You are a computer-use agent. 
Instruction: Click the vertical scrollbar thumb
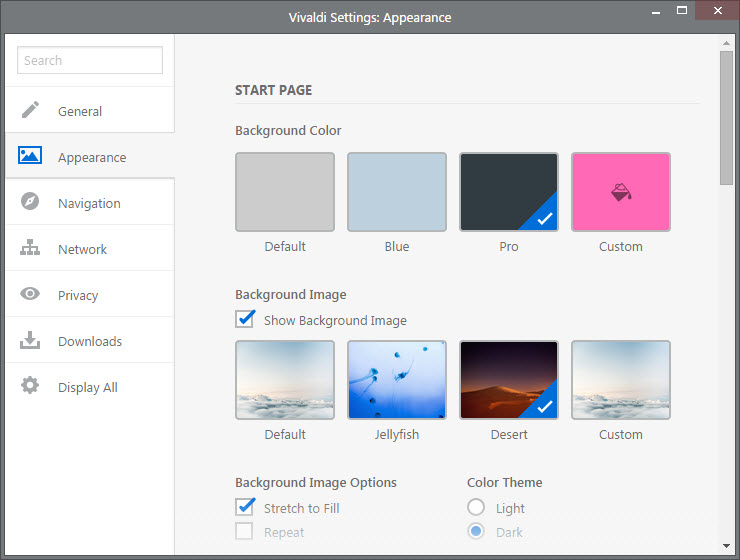[726, 118]
